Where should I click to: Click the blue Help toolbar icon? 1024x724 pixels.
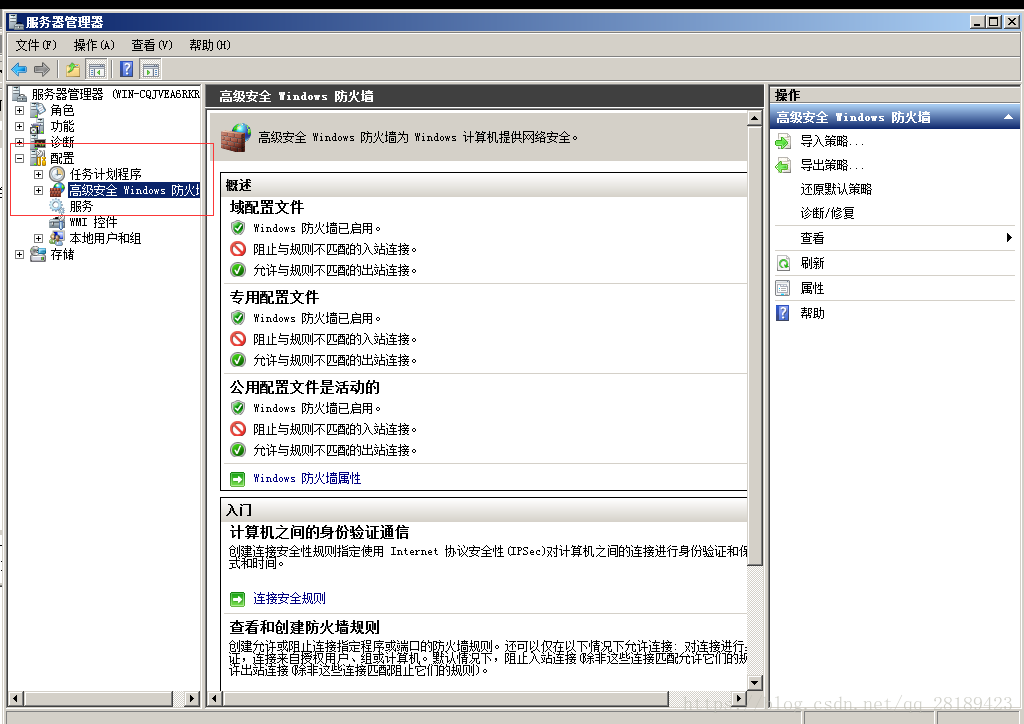point(127,69)
